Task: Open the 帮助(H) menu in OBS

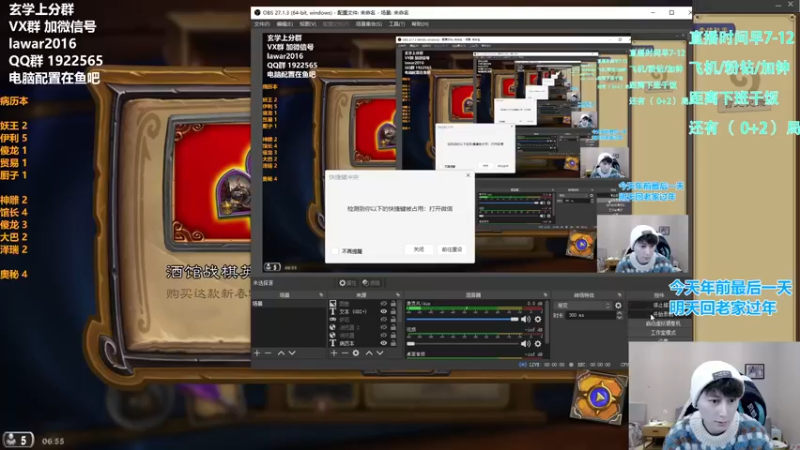Action: pos(420,24)
